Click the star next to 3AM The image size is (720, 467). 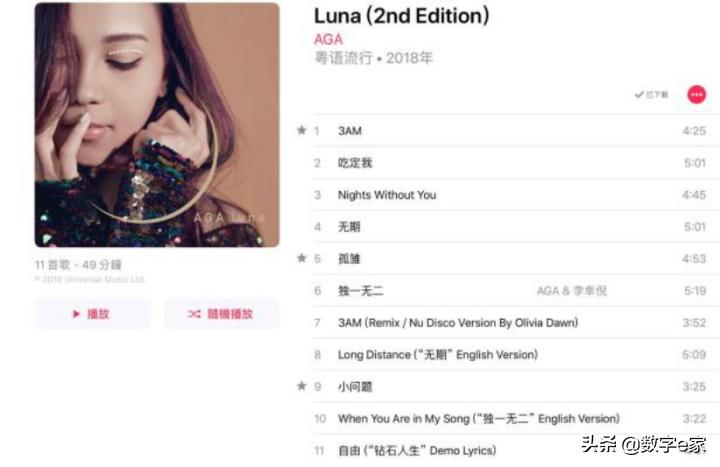[x=301, y=130]
